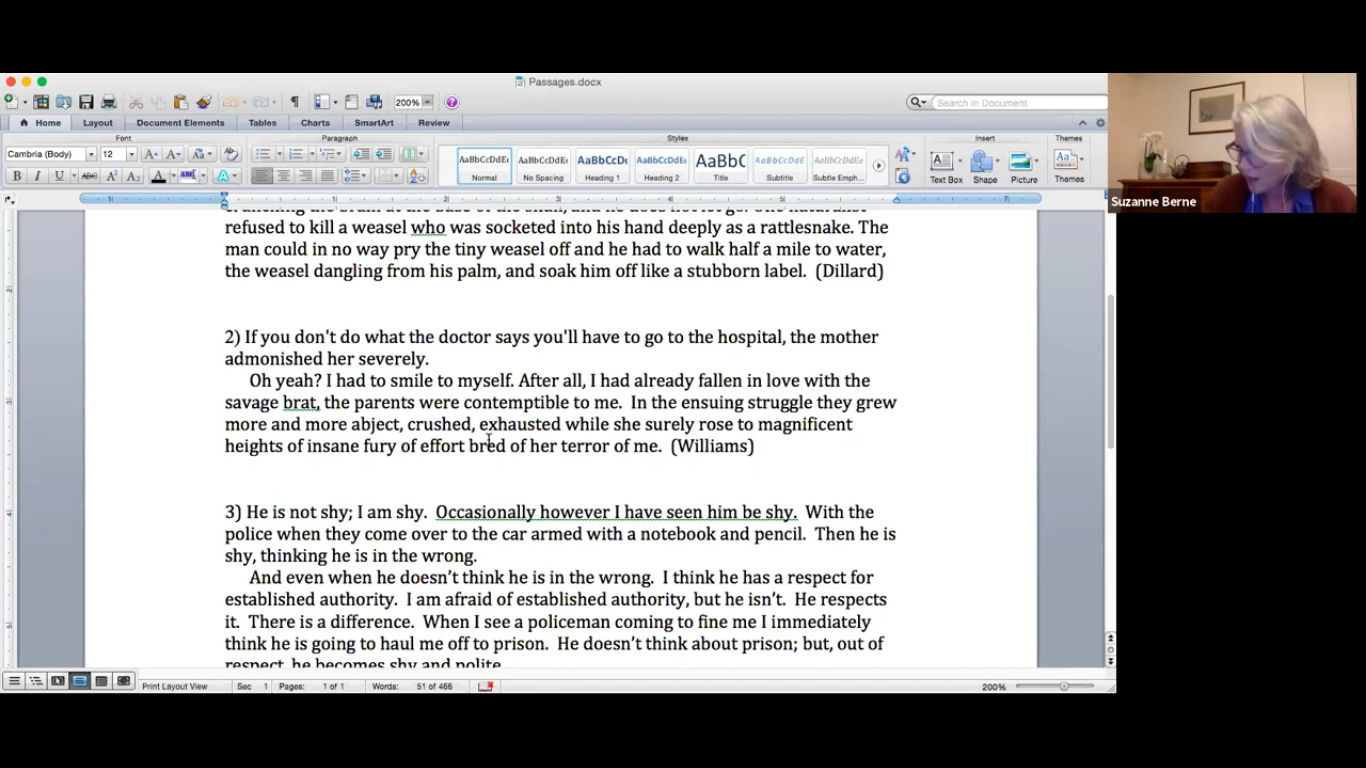Open Word Help purple question icon
The height and width of the screenshot is (768, 1366).
point(452,102)
